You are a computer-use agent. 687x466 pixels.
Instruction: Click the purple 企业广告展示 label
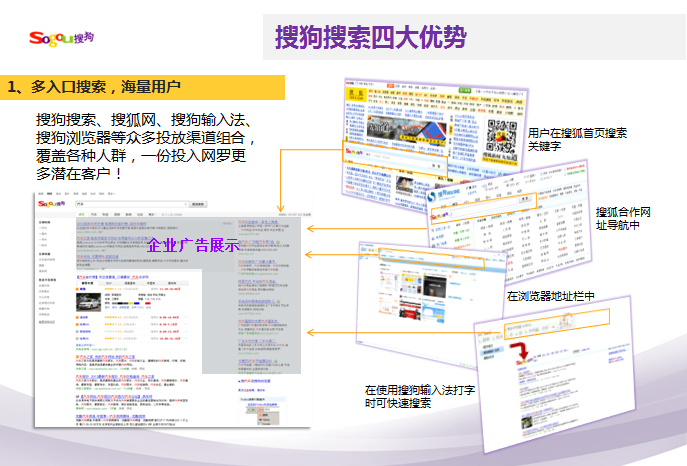[x=193, y=245]
